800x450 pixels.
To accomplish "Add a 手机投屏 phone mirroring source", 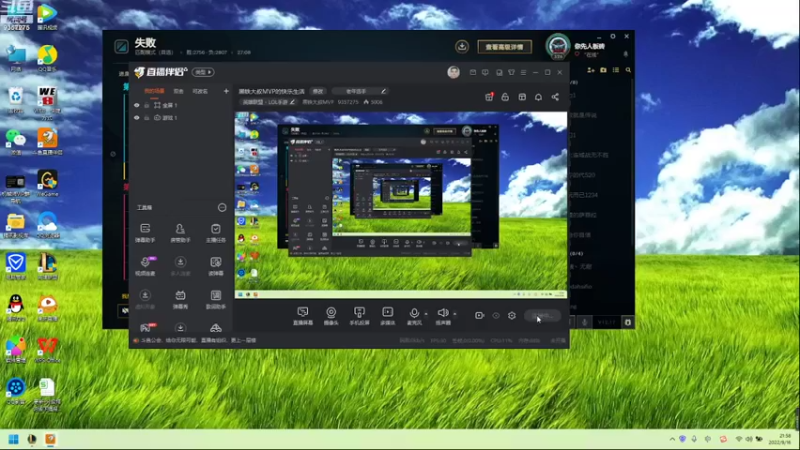I will (x=359, y=316).
